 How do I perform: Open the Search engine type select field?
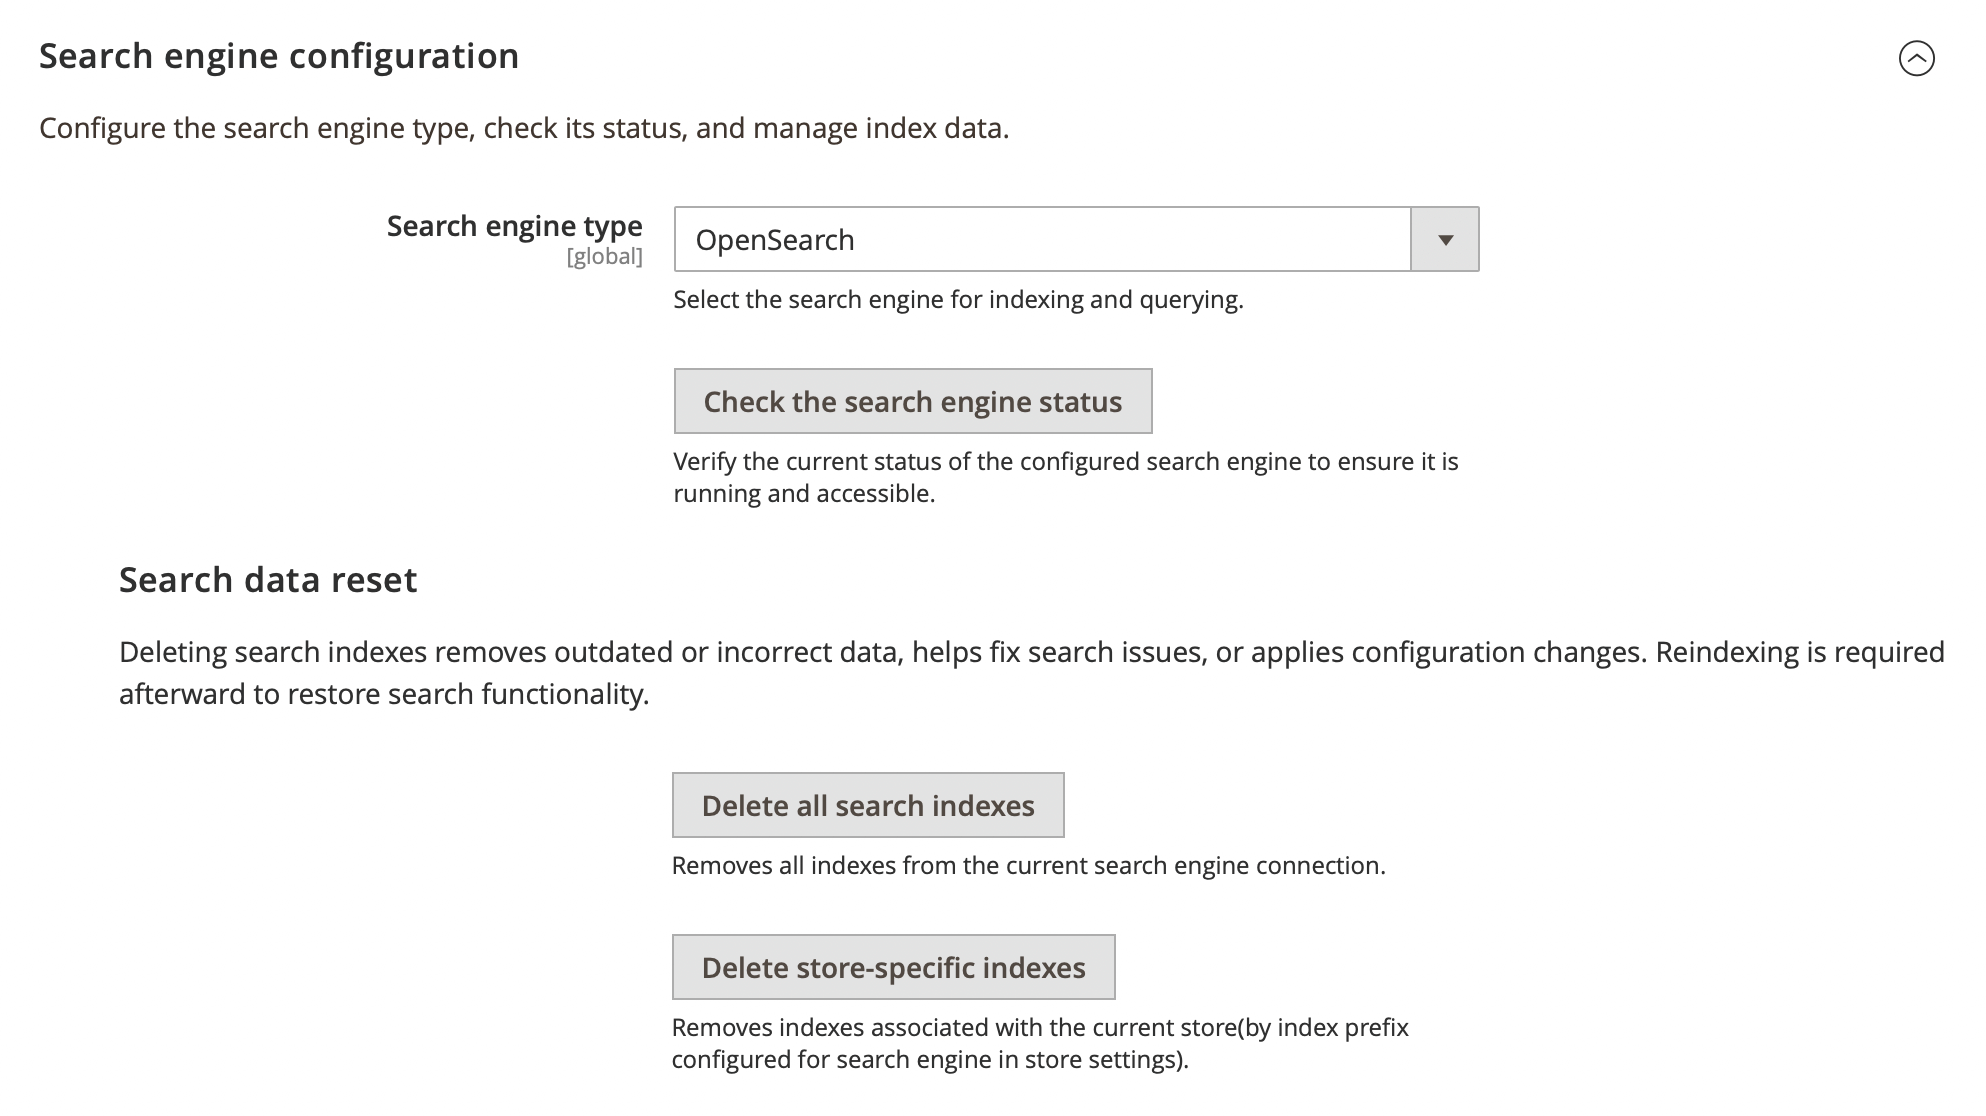click(1040, 240)
